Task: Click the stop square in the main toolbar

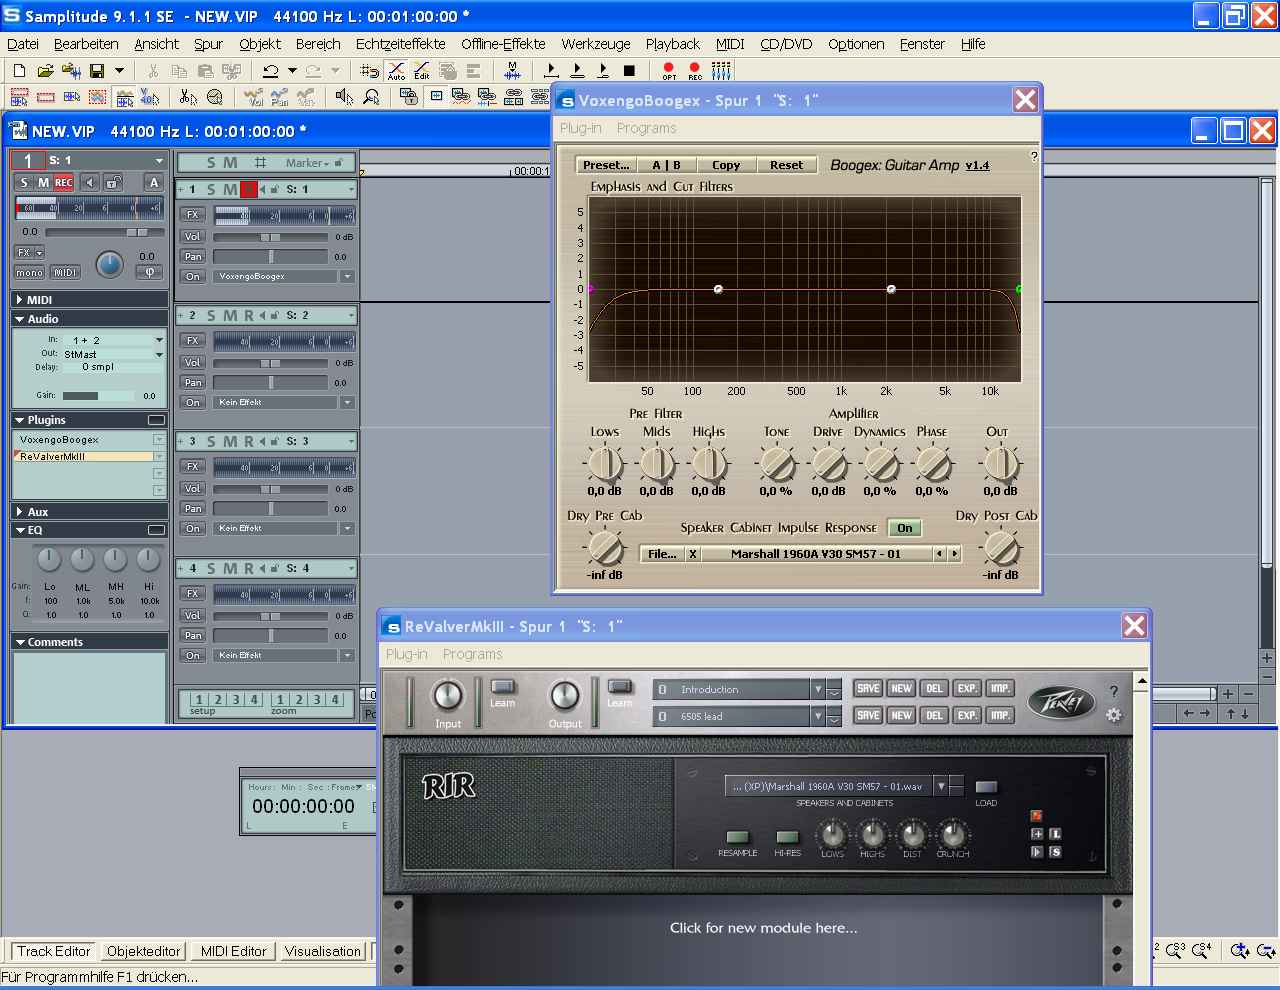Action: point(629,71)
